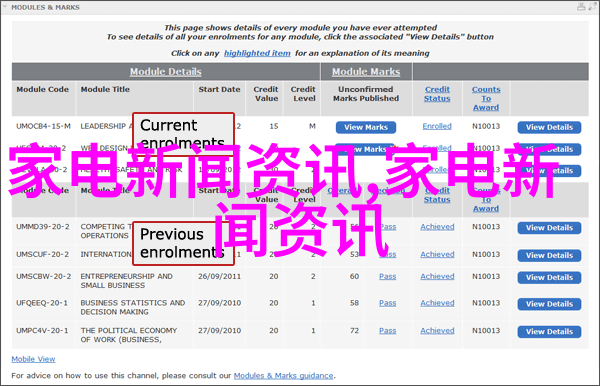View Details for UFQEEQ-20-1 Business Statistics
The image size is (600, 386).
pyautogui.click(x=549, y=304)
